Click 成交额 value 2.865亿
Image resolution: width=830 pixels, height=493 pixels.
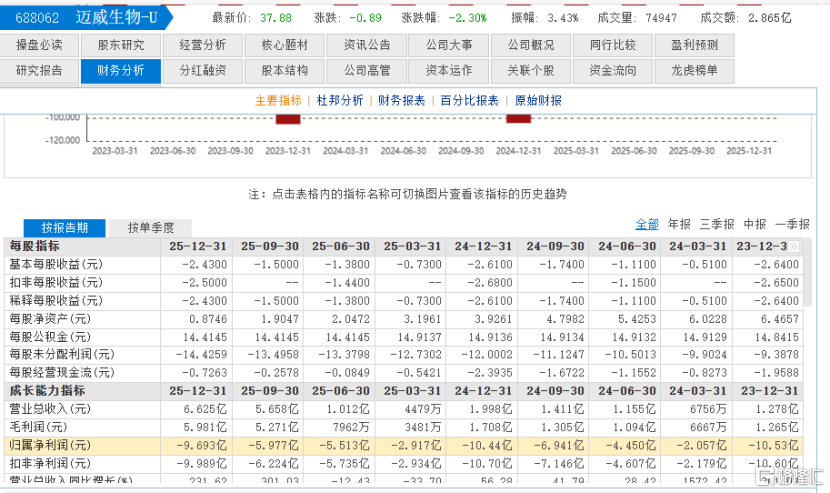(x=770, y=18)
